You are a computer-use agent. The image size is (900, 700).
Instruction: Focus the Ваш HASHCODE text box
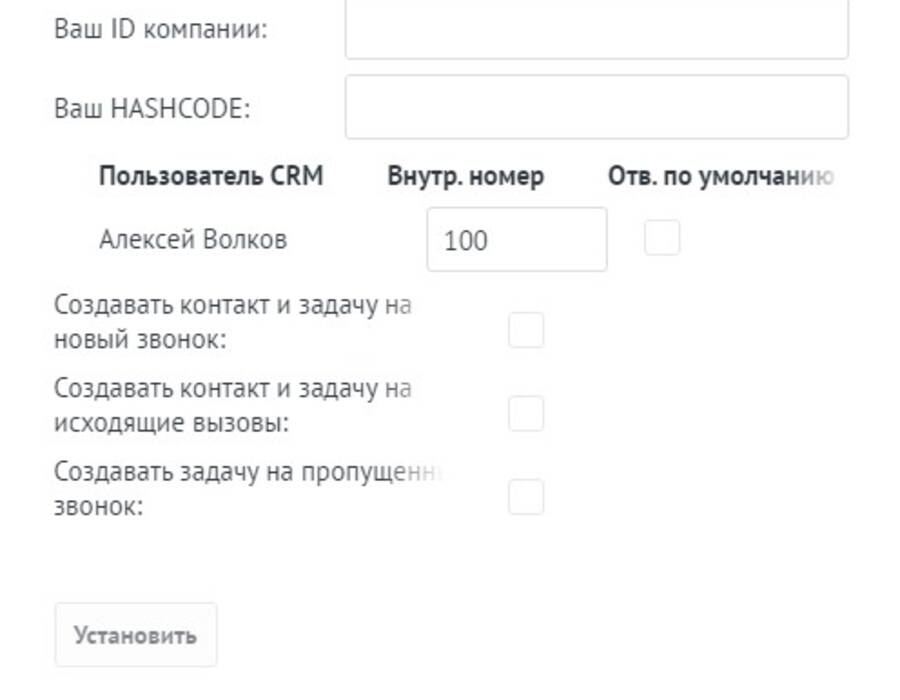(596, 107)
